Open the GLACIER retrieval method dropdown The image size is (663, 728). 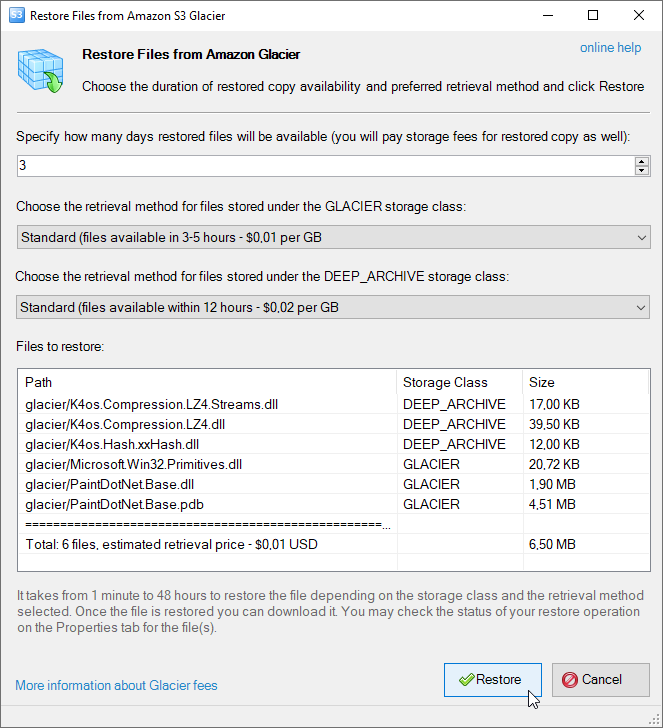pyautogui.click(x=333, y=237)
